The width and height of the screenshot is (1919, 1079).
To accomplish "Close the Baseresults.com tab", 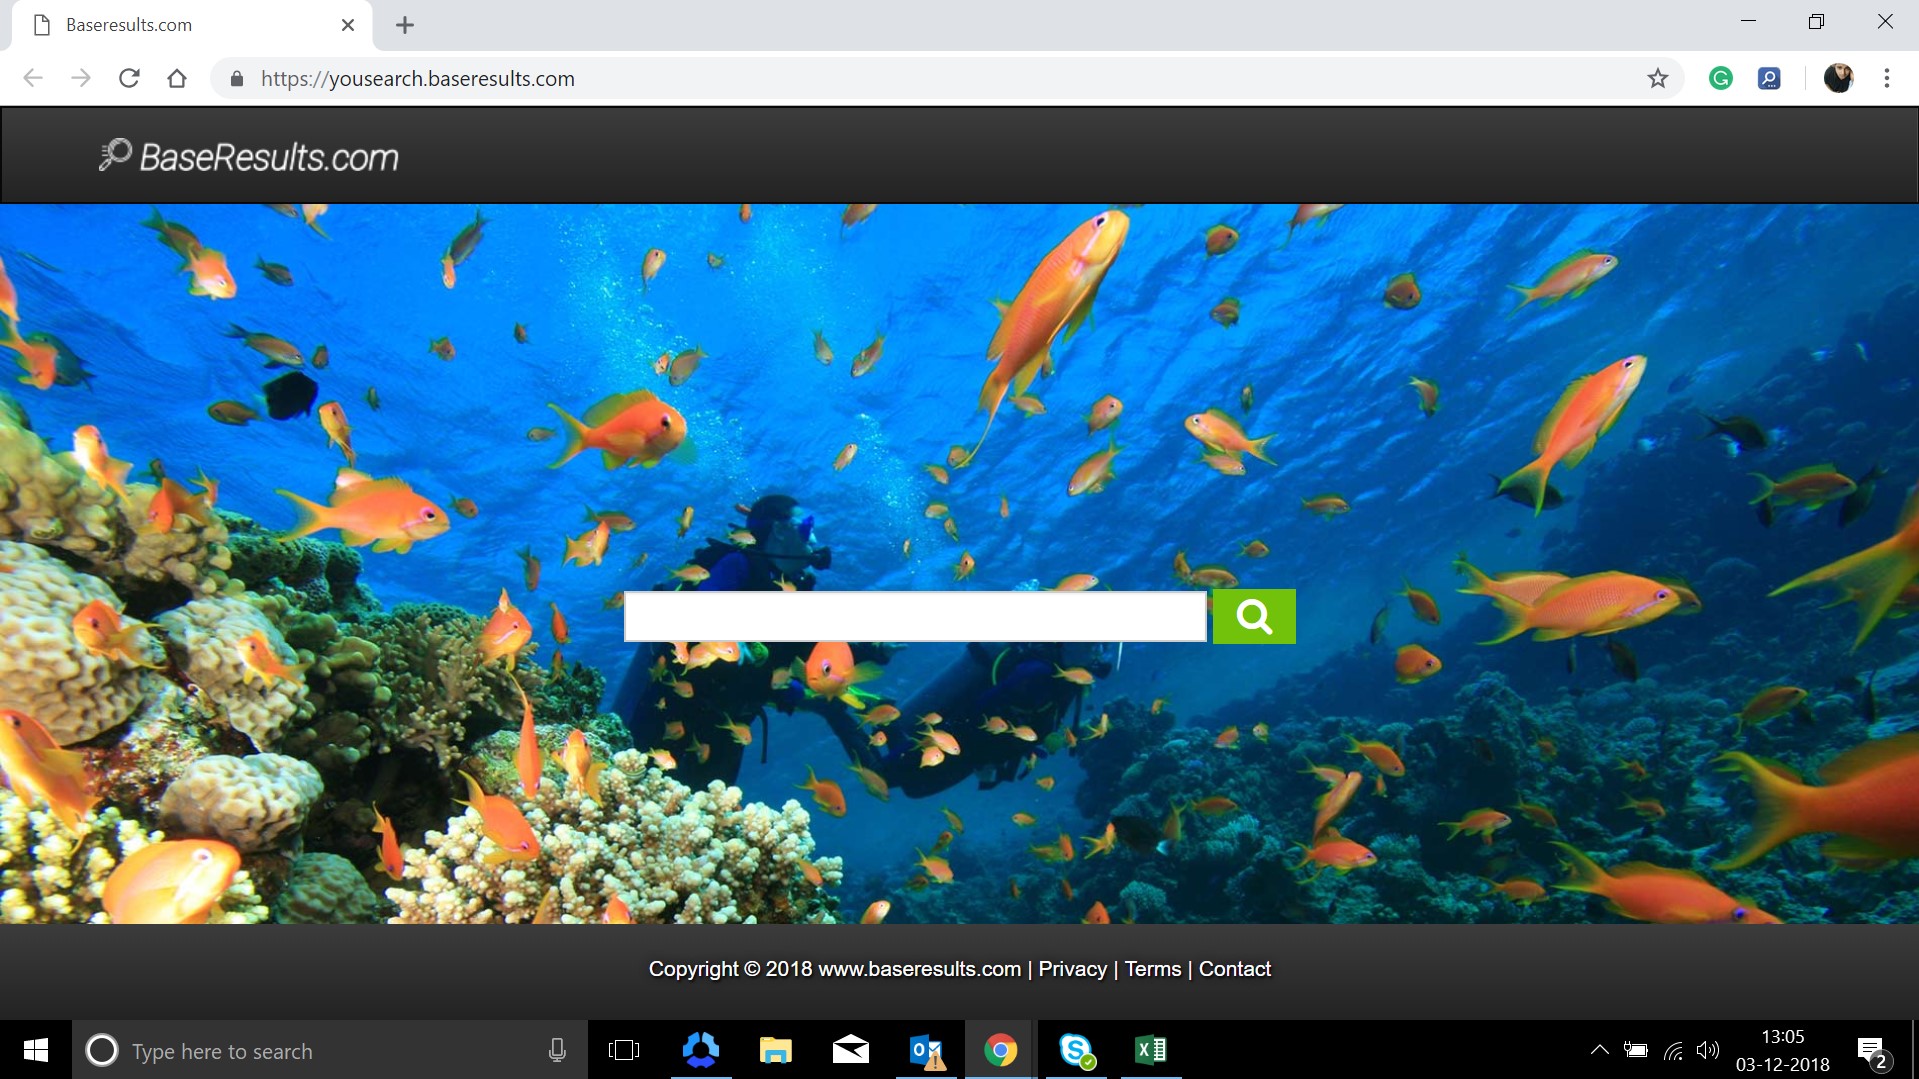I will (x=348, y=25).
